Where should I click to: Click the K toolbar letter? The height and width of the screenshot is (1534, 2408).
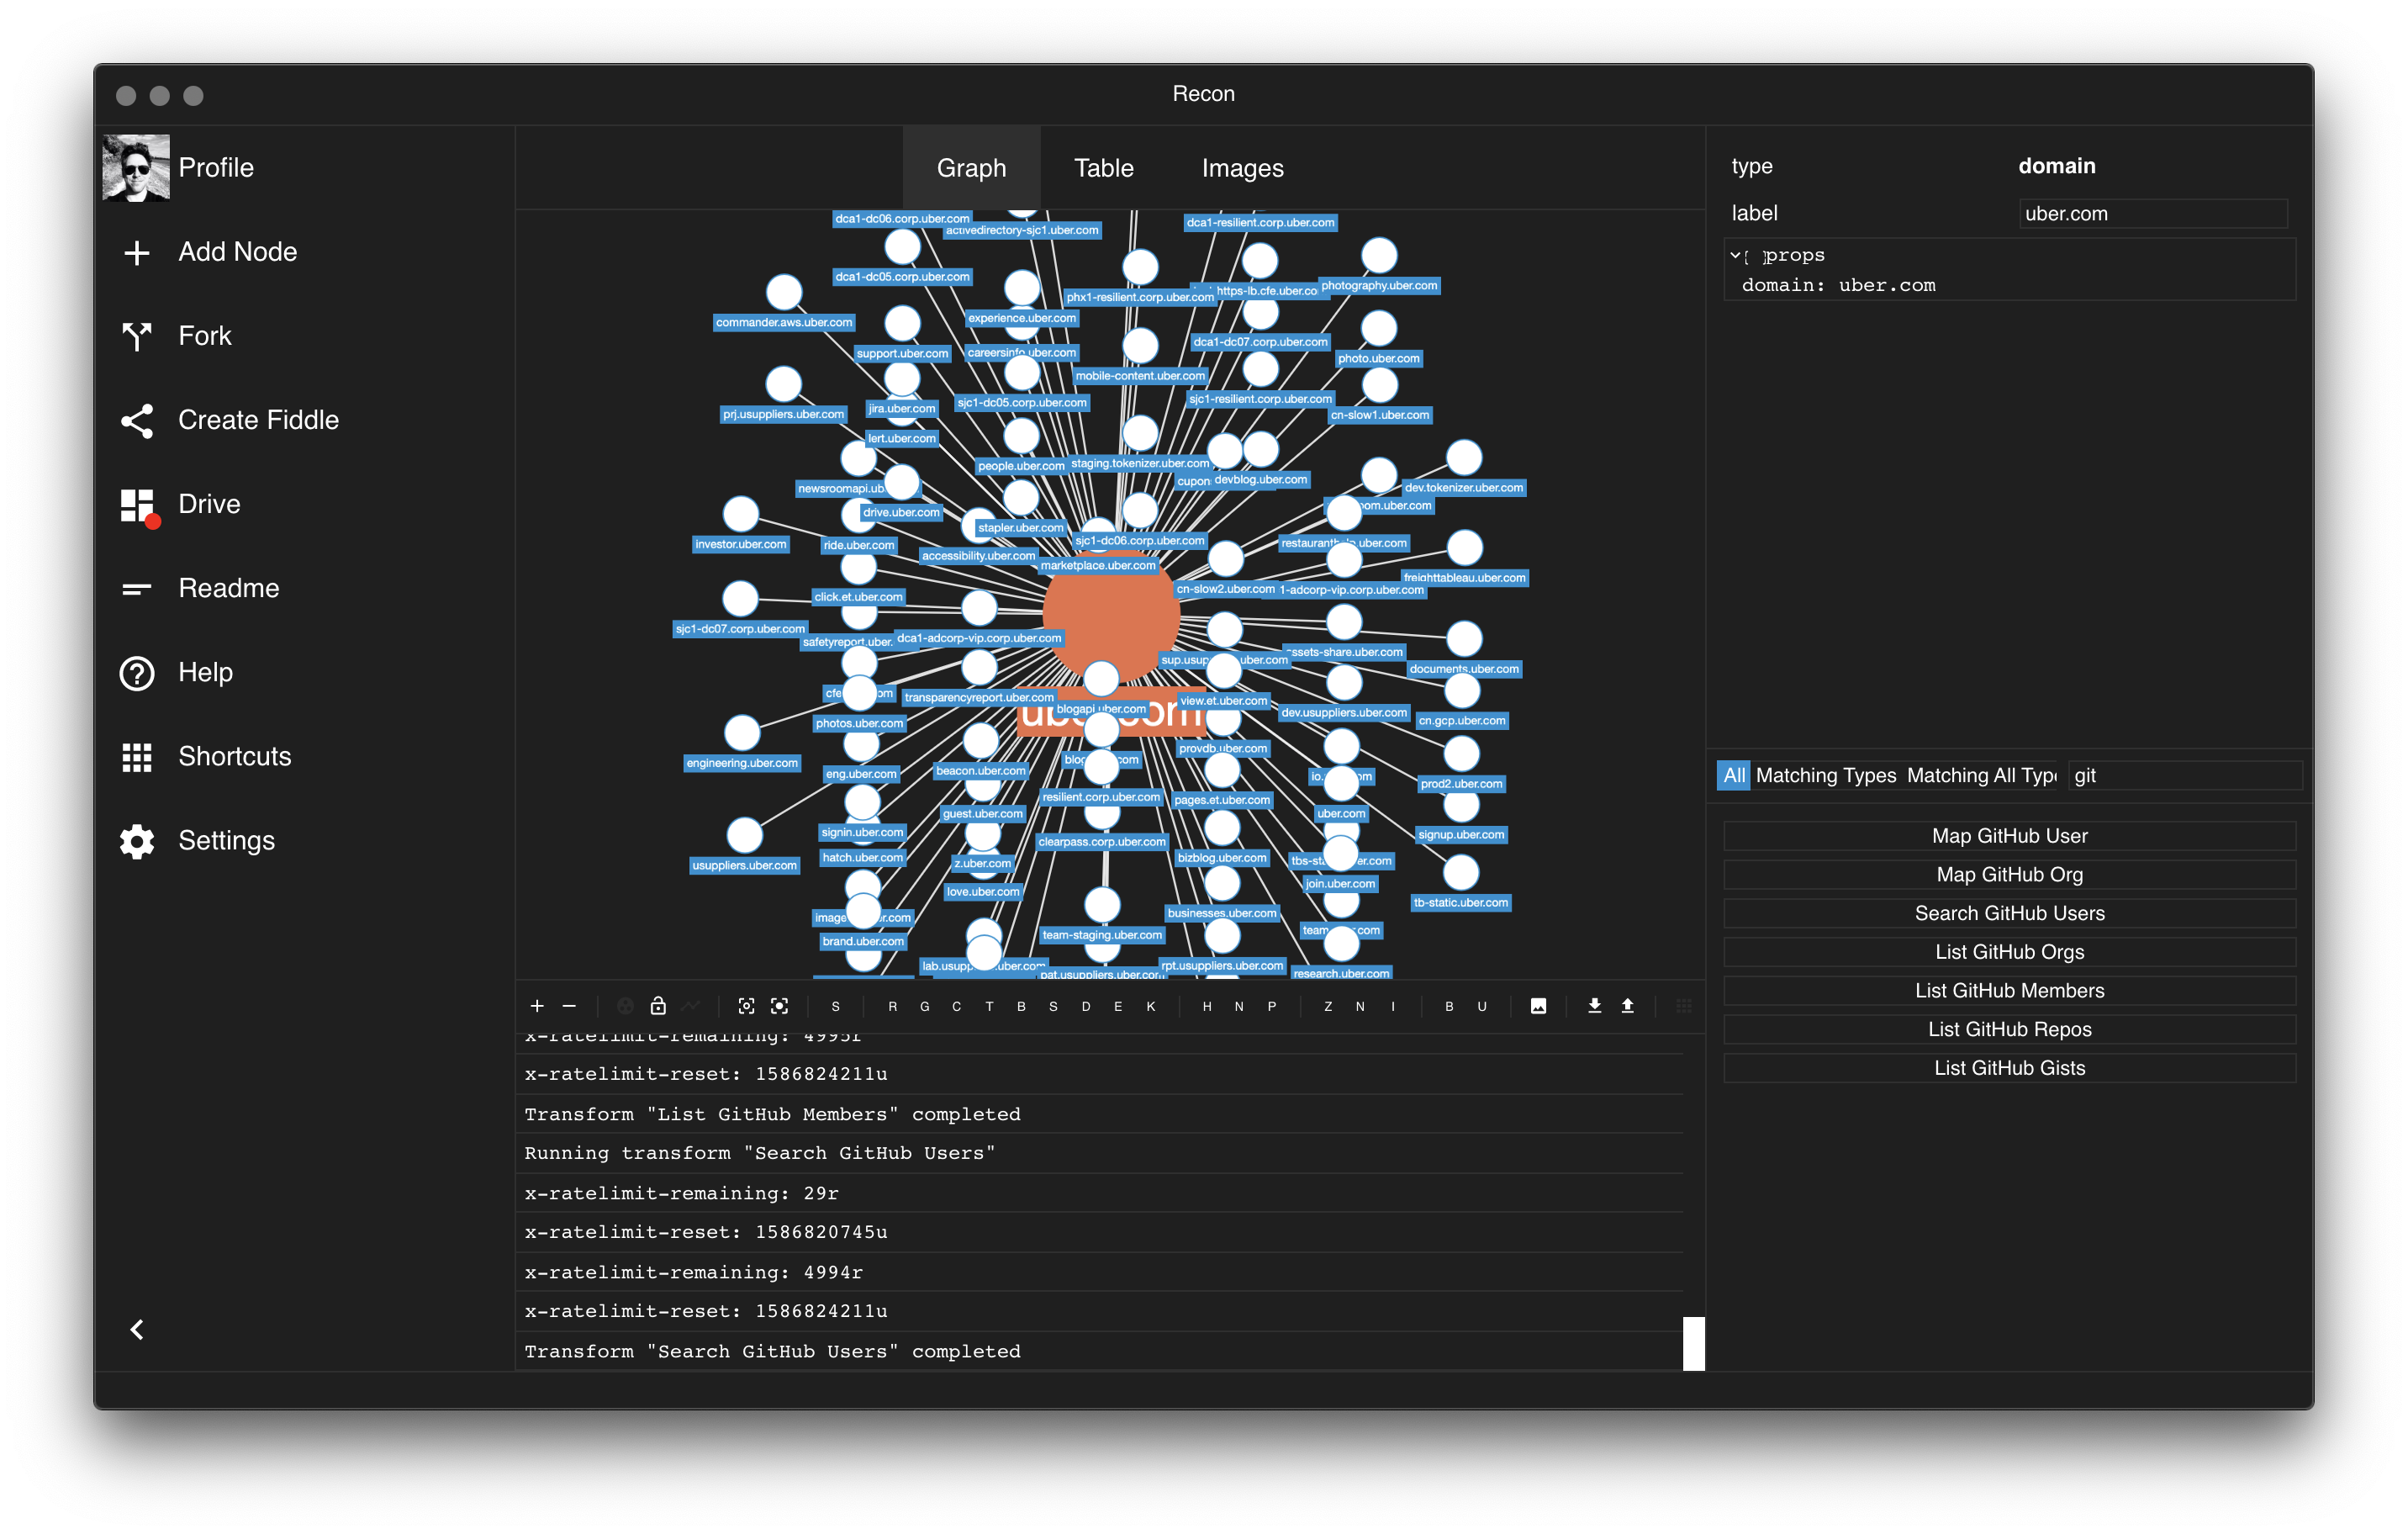[1151, 1006]
